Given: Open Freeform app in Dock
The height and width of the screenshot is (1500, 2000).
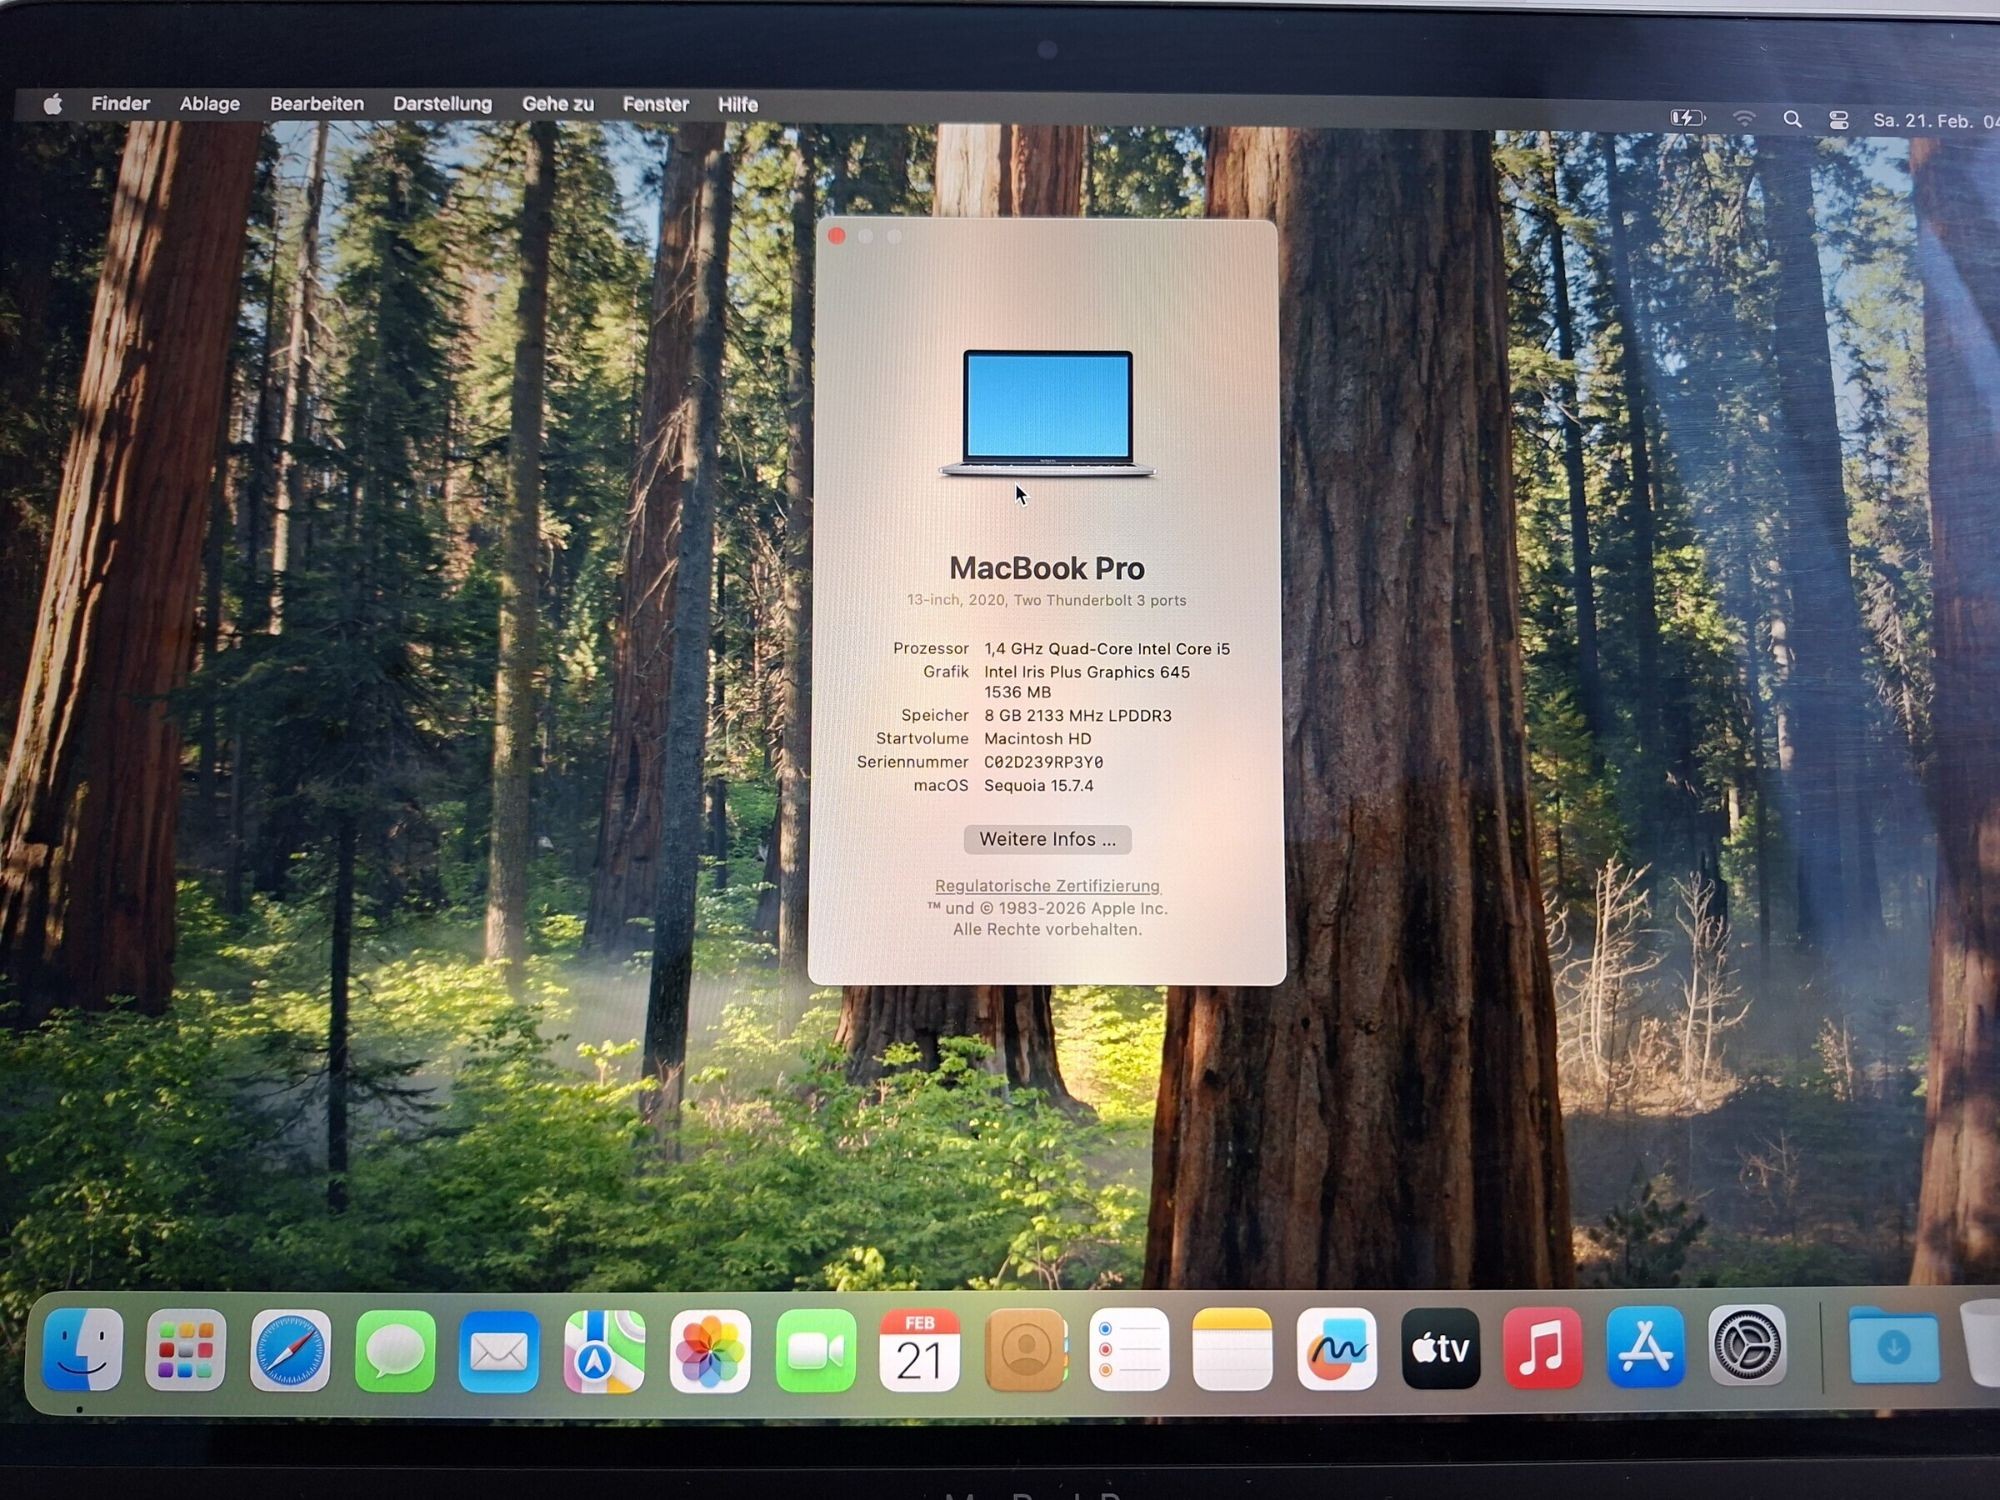Looking at the screenshot, I should (x=1336, y=1349).
